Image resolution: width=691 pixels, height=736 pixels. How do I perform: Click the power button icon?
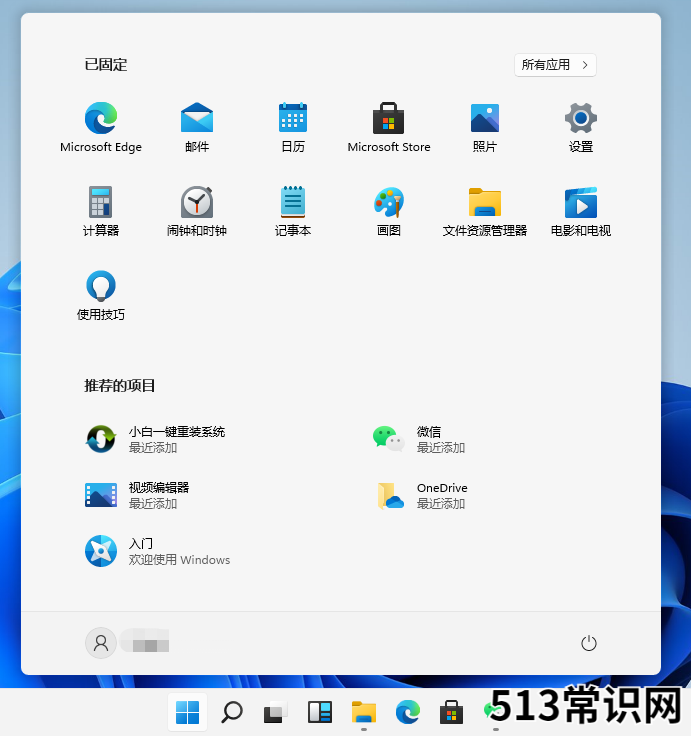tap(589, 643)
